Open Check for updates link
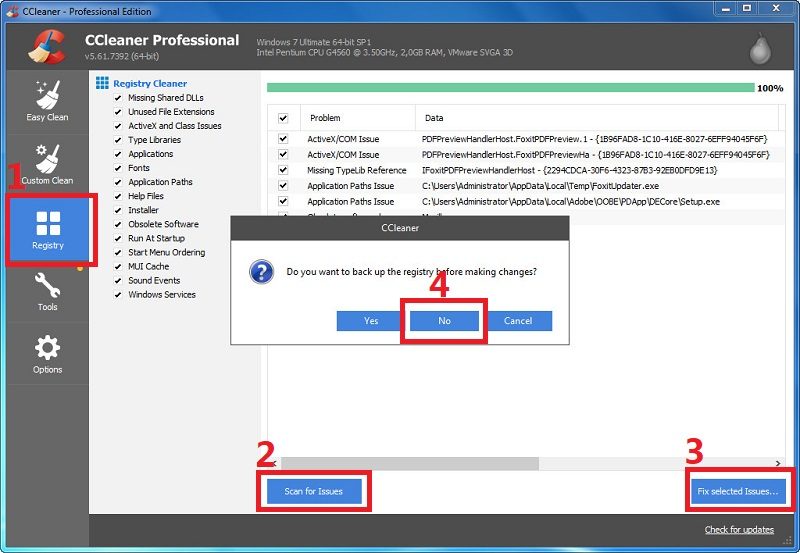The height and width of the screenshot is (553, 800). (x=739, y=530)
